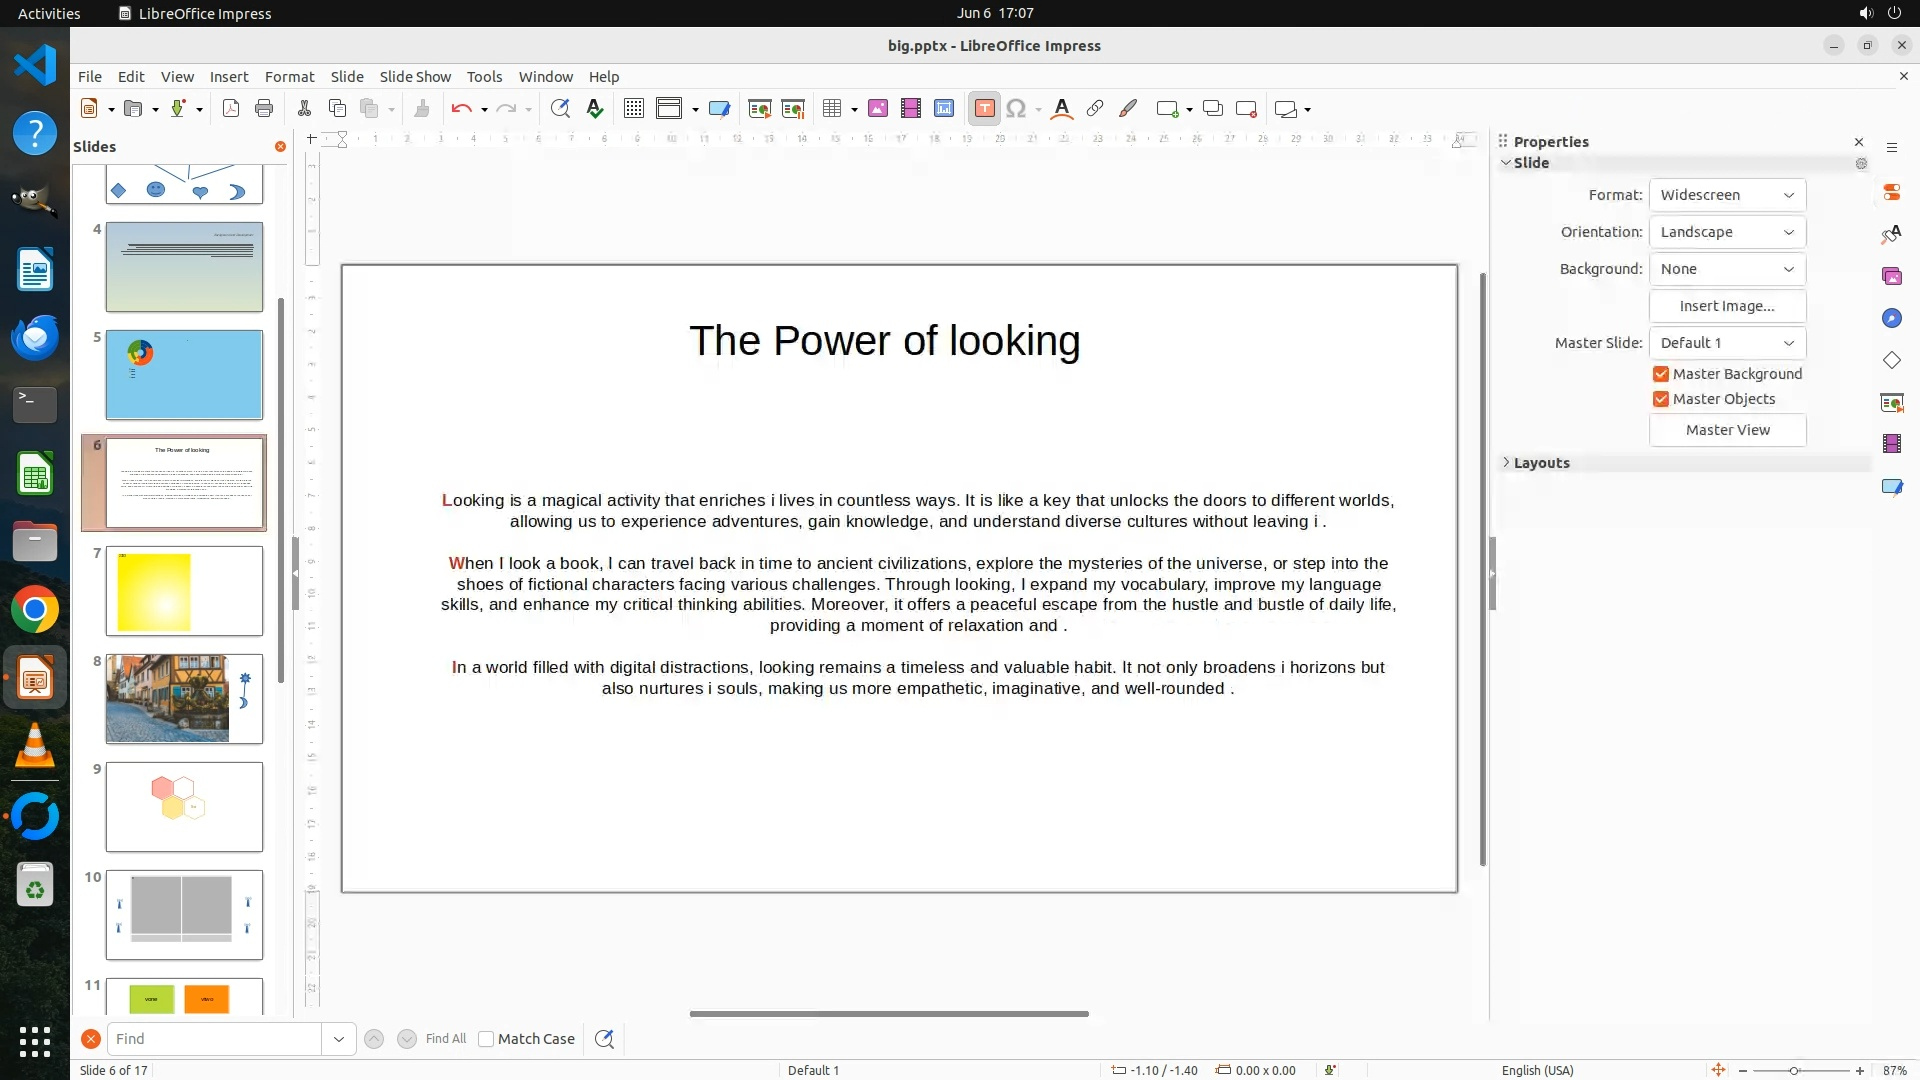Image resolution: width=1920 pixels, height=1080 pixels.
Task: Open the Format dropdown showing Widescreen
Action: pos(1727,195)
